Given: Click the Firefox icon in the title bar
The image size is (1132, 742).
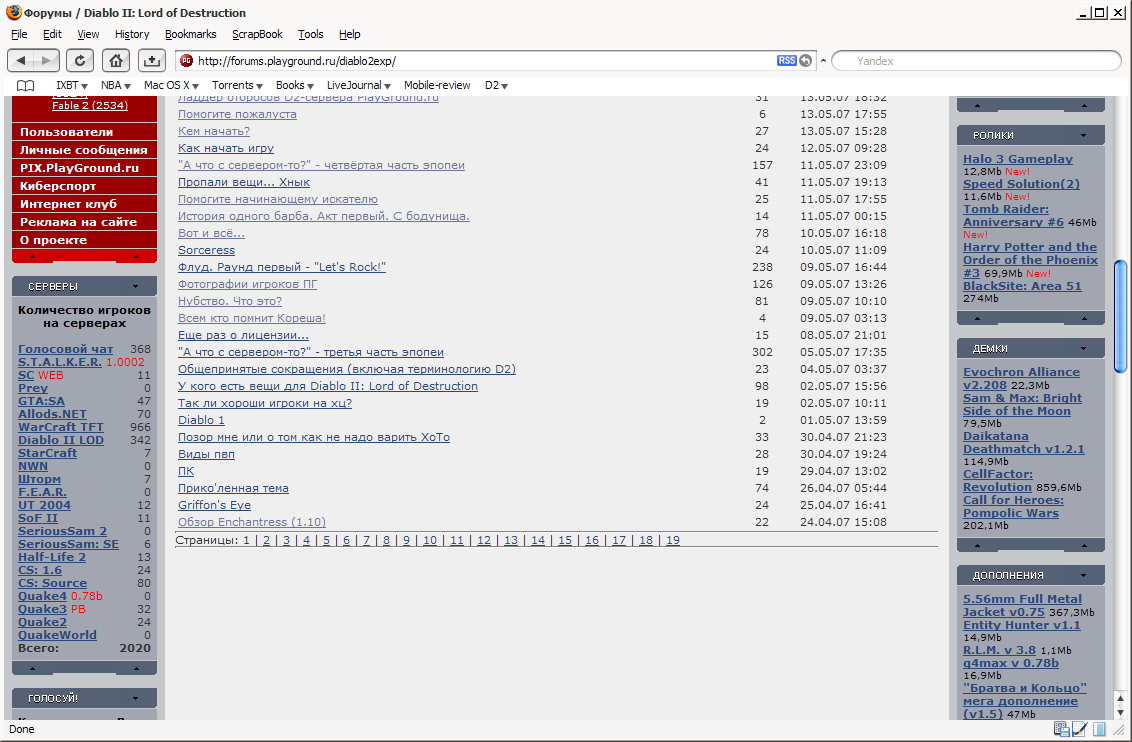Looking at the screenshot, I should 14,12.
